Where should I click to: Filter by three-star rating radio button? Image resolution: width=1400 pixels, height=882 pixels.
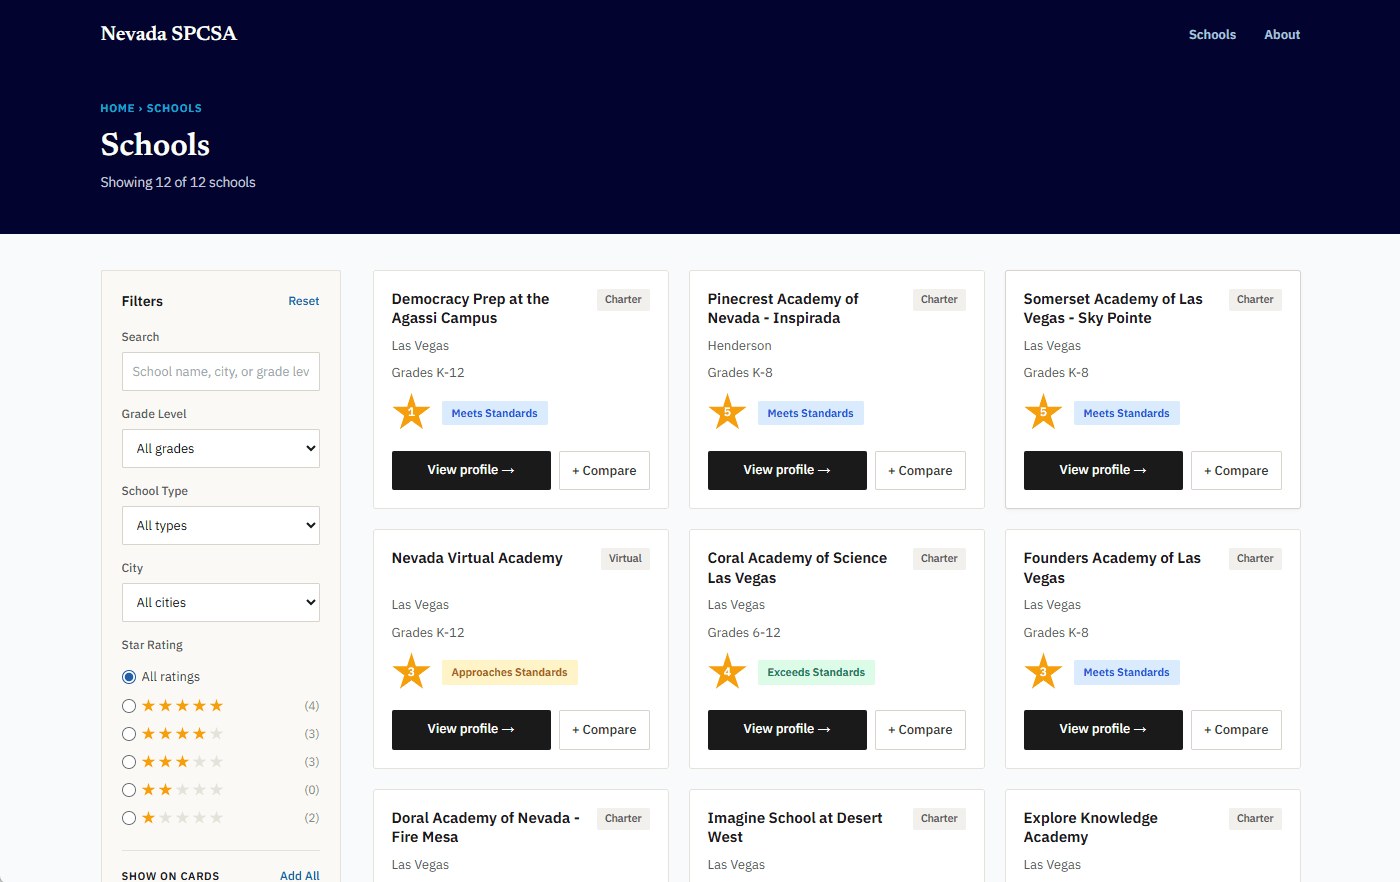pos(129,762)
